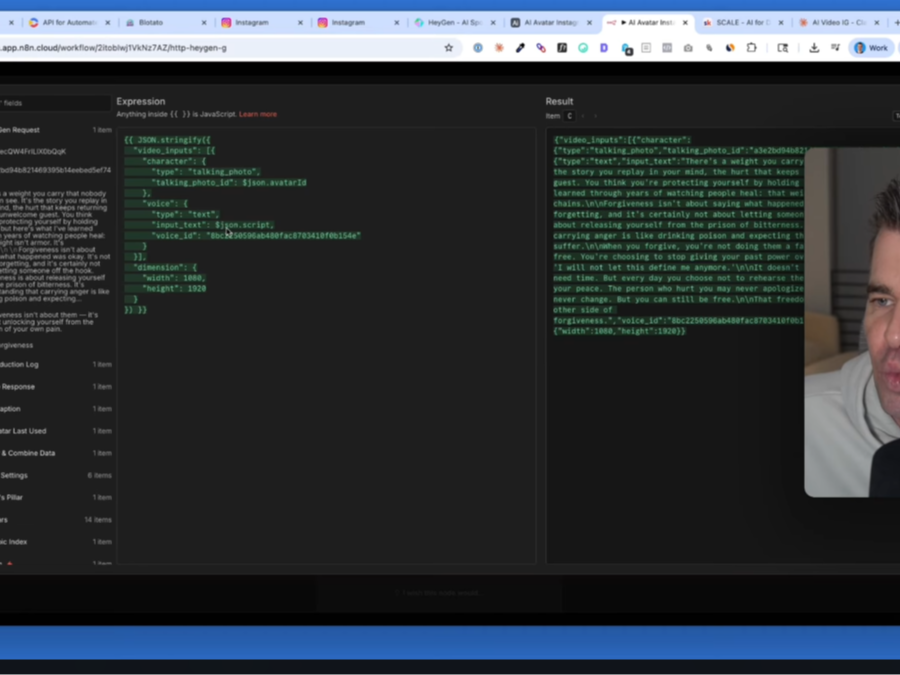Click the Result output JSON text
900x675 pixels.
pos(678,235)
